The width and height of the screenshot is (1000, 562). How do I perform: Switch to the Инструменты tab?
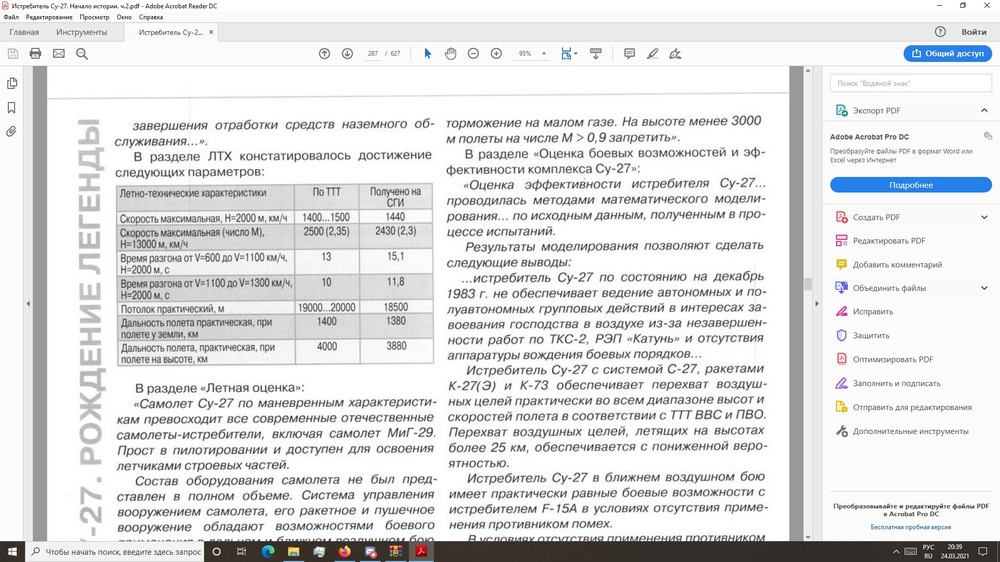(82, 32)
